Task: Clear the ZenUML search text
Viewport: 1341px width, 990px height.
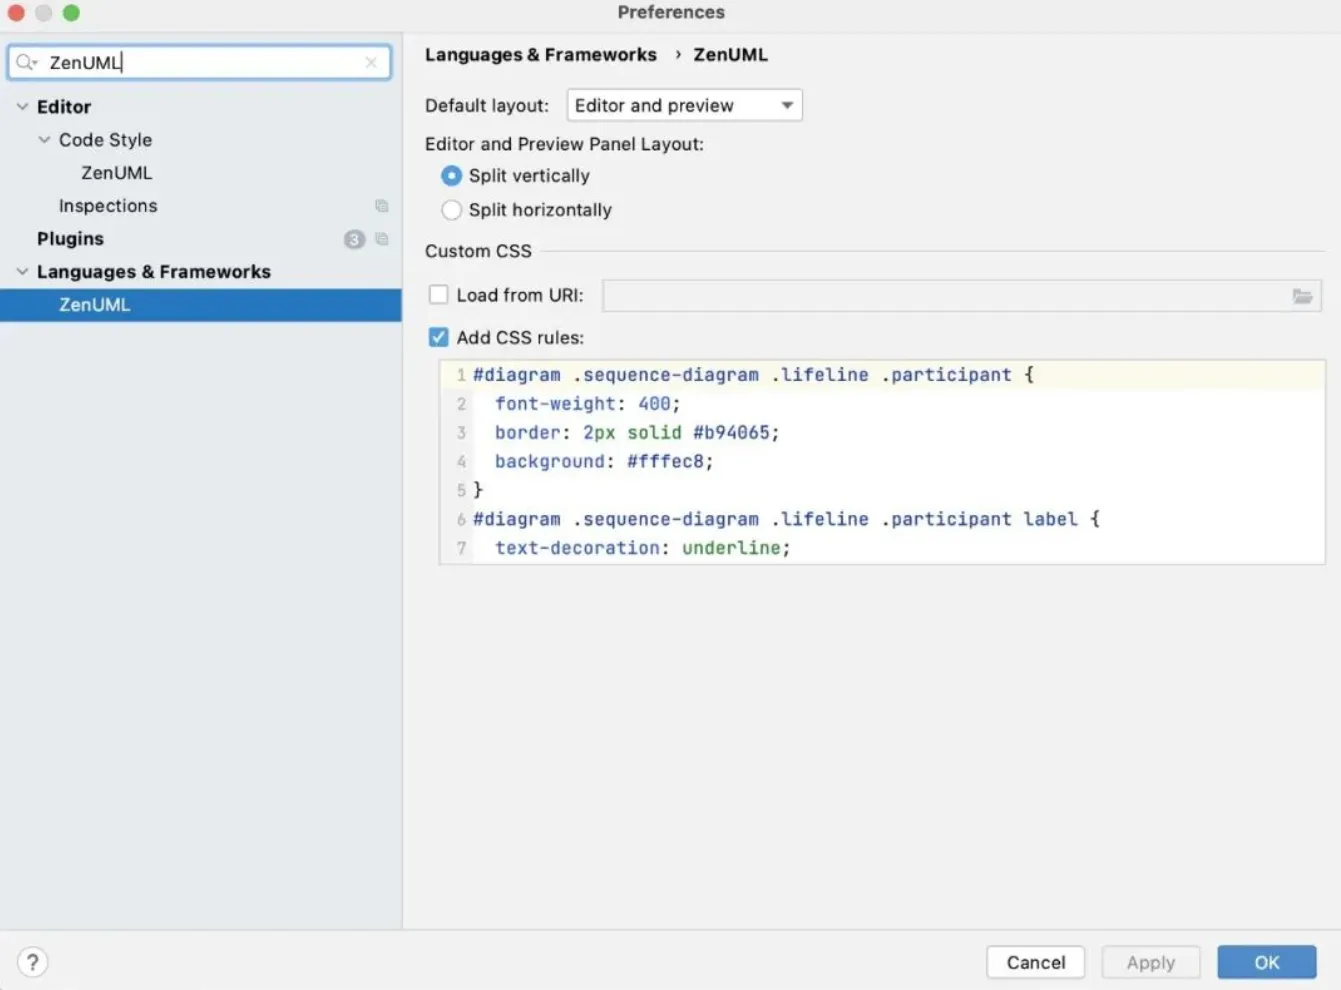Action: click(x=371, y=62)
